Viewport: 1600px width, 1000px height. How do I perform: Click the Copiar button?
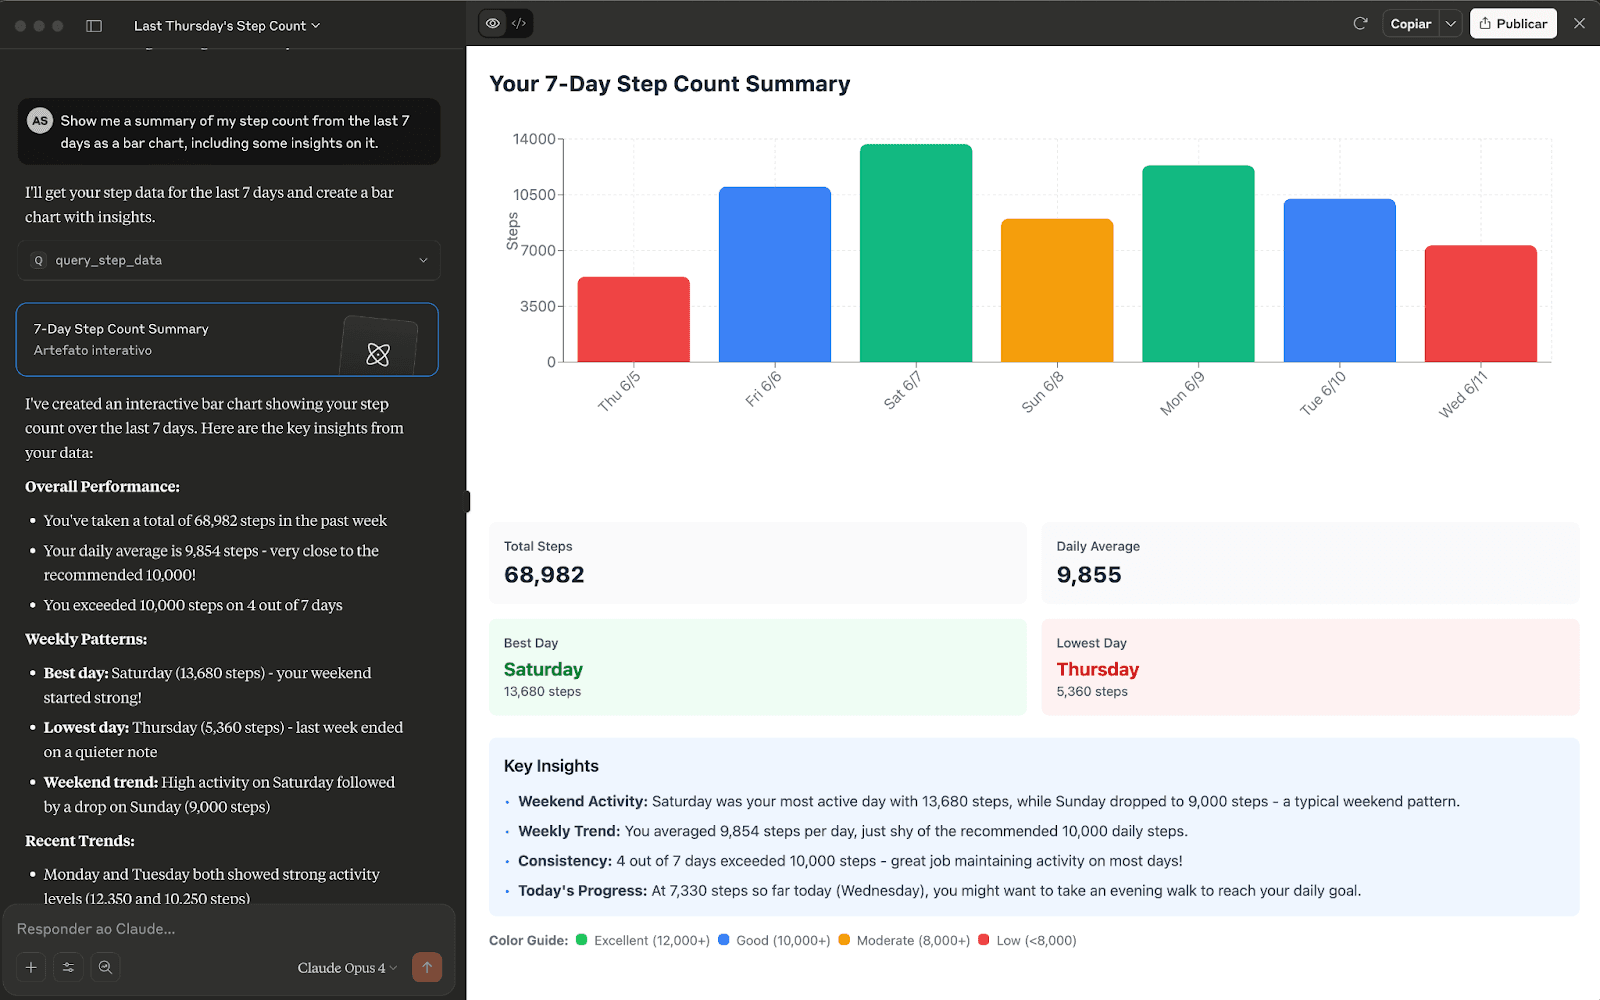1410,24
